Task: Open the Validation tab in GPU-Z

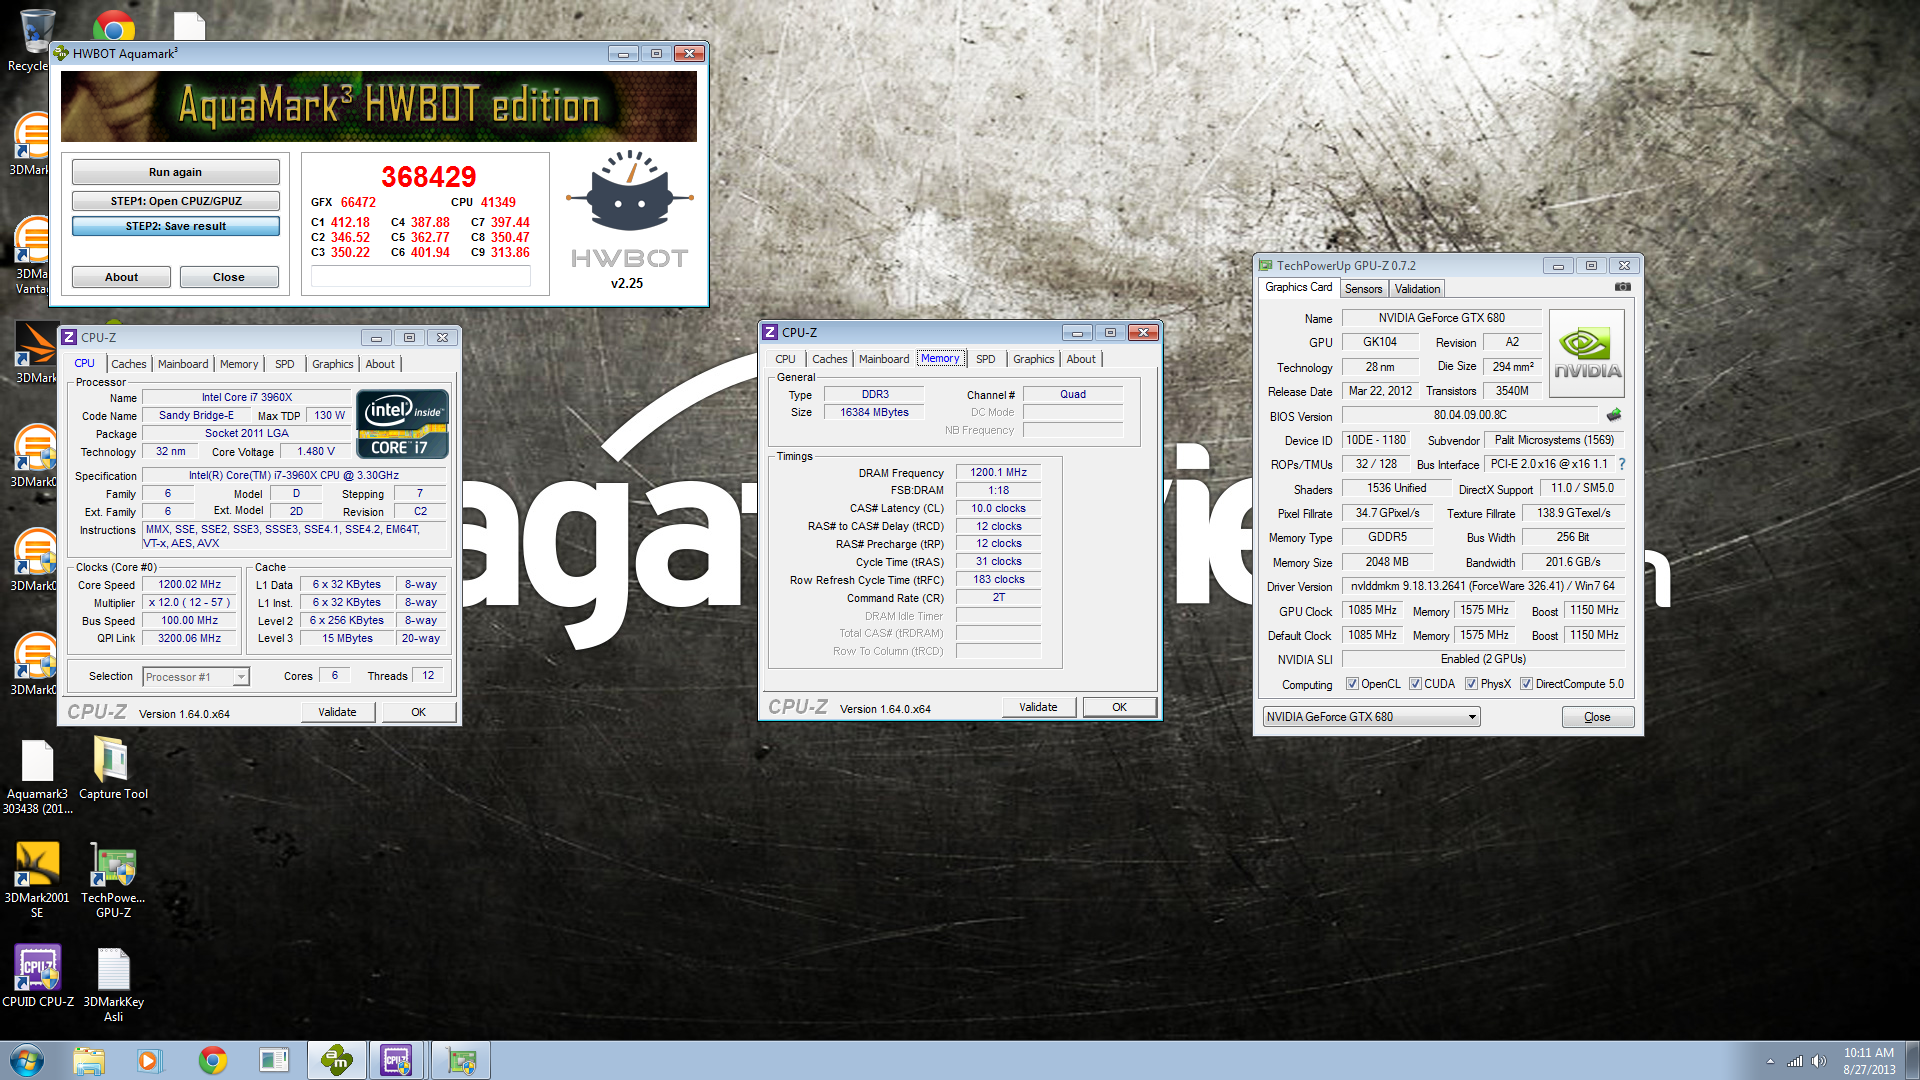Action: 1417,289
